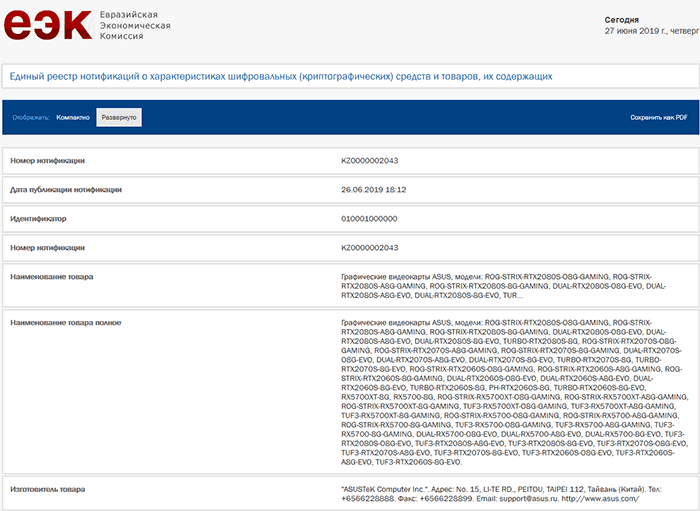The image size is (700, 511).
Task: Click the Идентификатор row label
Action: coord(38,218)
